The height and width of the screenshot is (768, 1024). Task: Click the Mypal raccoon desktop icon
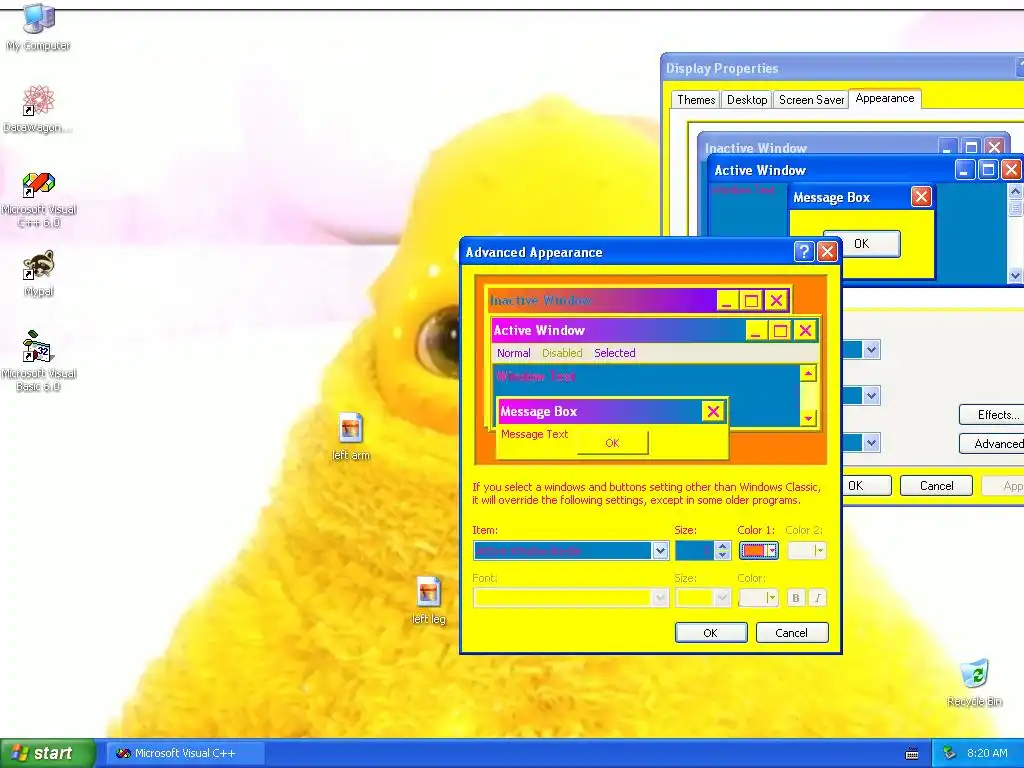click(39, 273)
